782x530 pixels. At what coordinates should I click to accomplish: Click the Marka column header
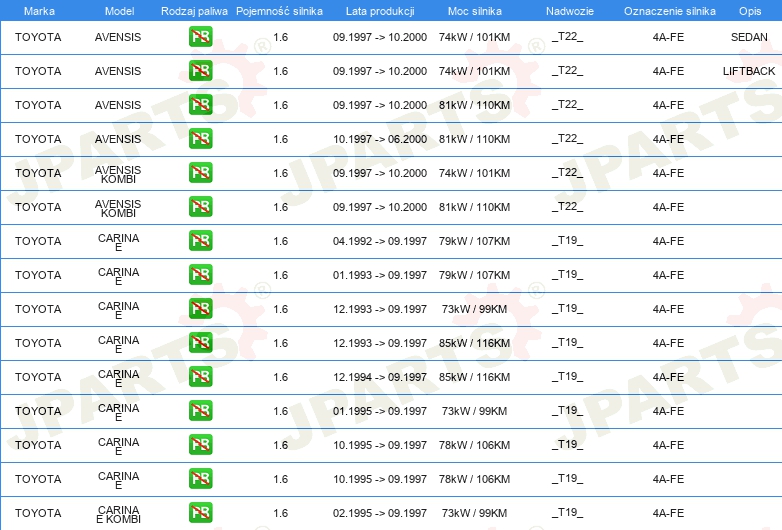point(39,11)
